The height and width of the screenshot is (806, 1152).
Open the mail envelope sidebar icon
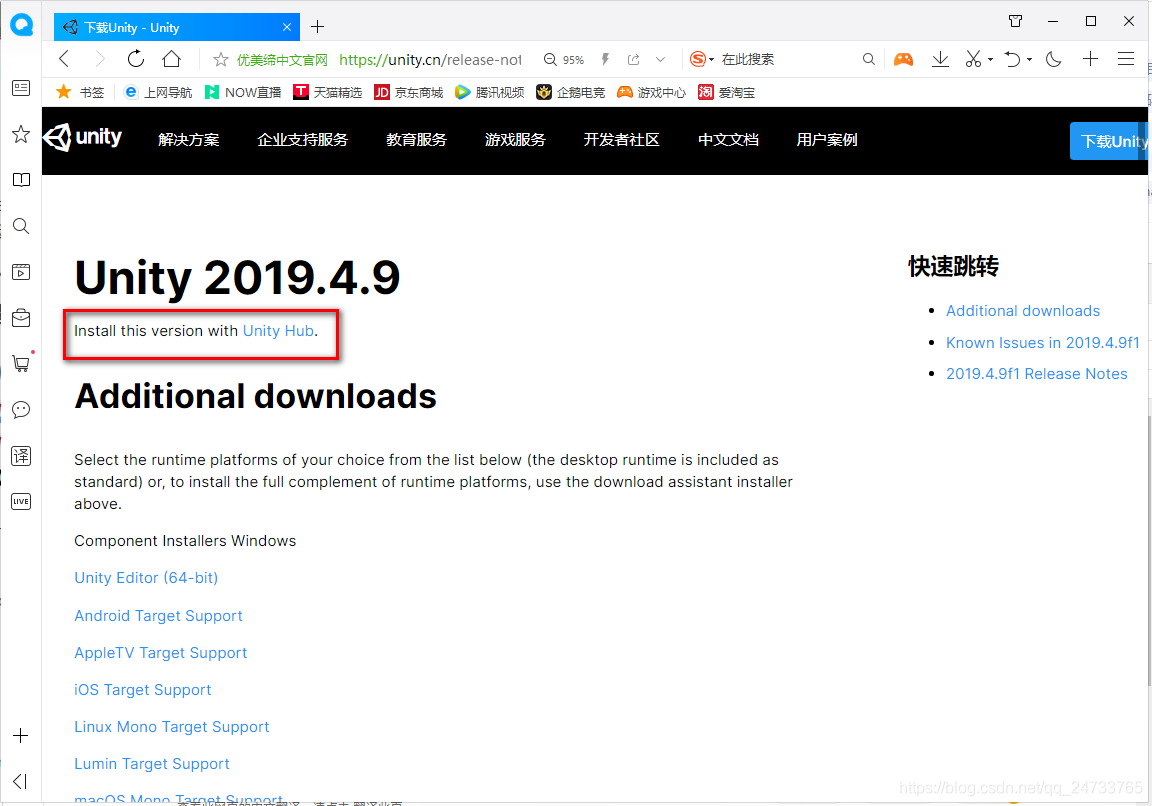click(x=21, y=318)
